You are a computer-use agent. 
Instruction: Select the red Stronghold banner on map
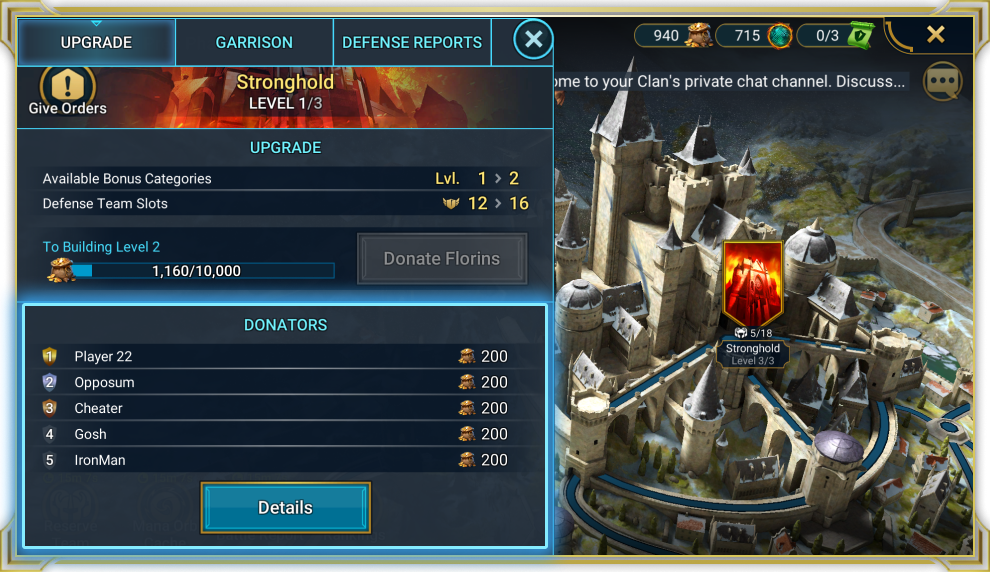pyautogui.click(x=753, y=283)
